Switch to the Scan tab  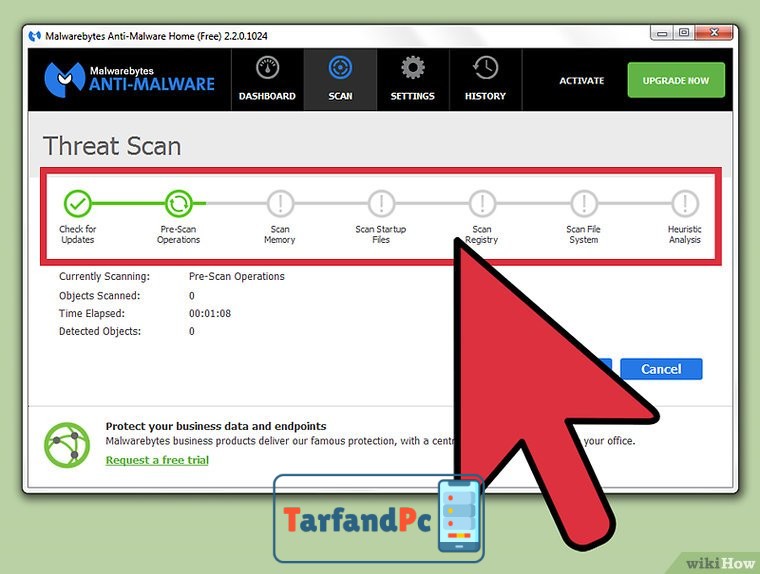(340, 80)
